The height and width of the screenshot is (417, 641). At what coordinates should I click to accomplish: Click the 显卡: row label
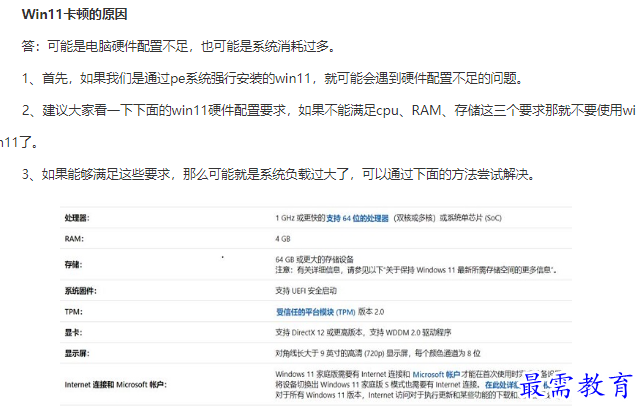[x=73, y=333]
